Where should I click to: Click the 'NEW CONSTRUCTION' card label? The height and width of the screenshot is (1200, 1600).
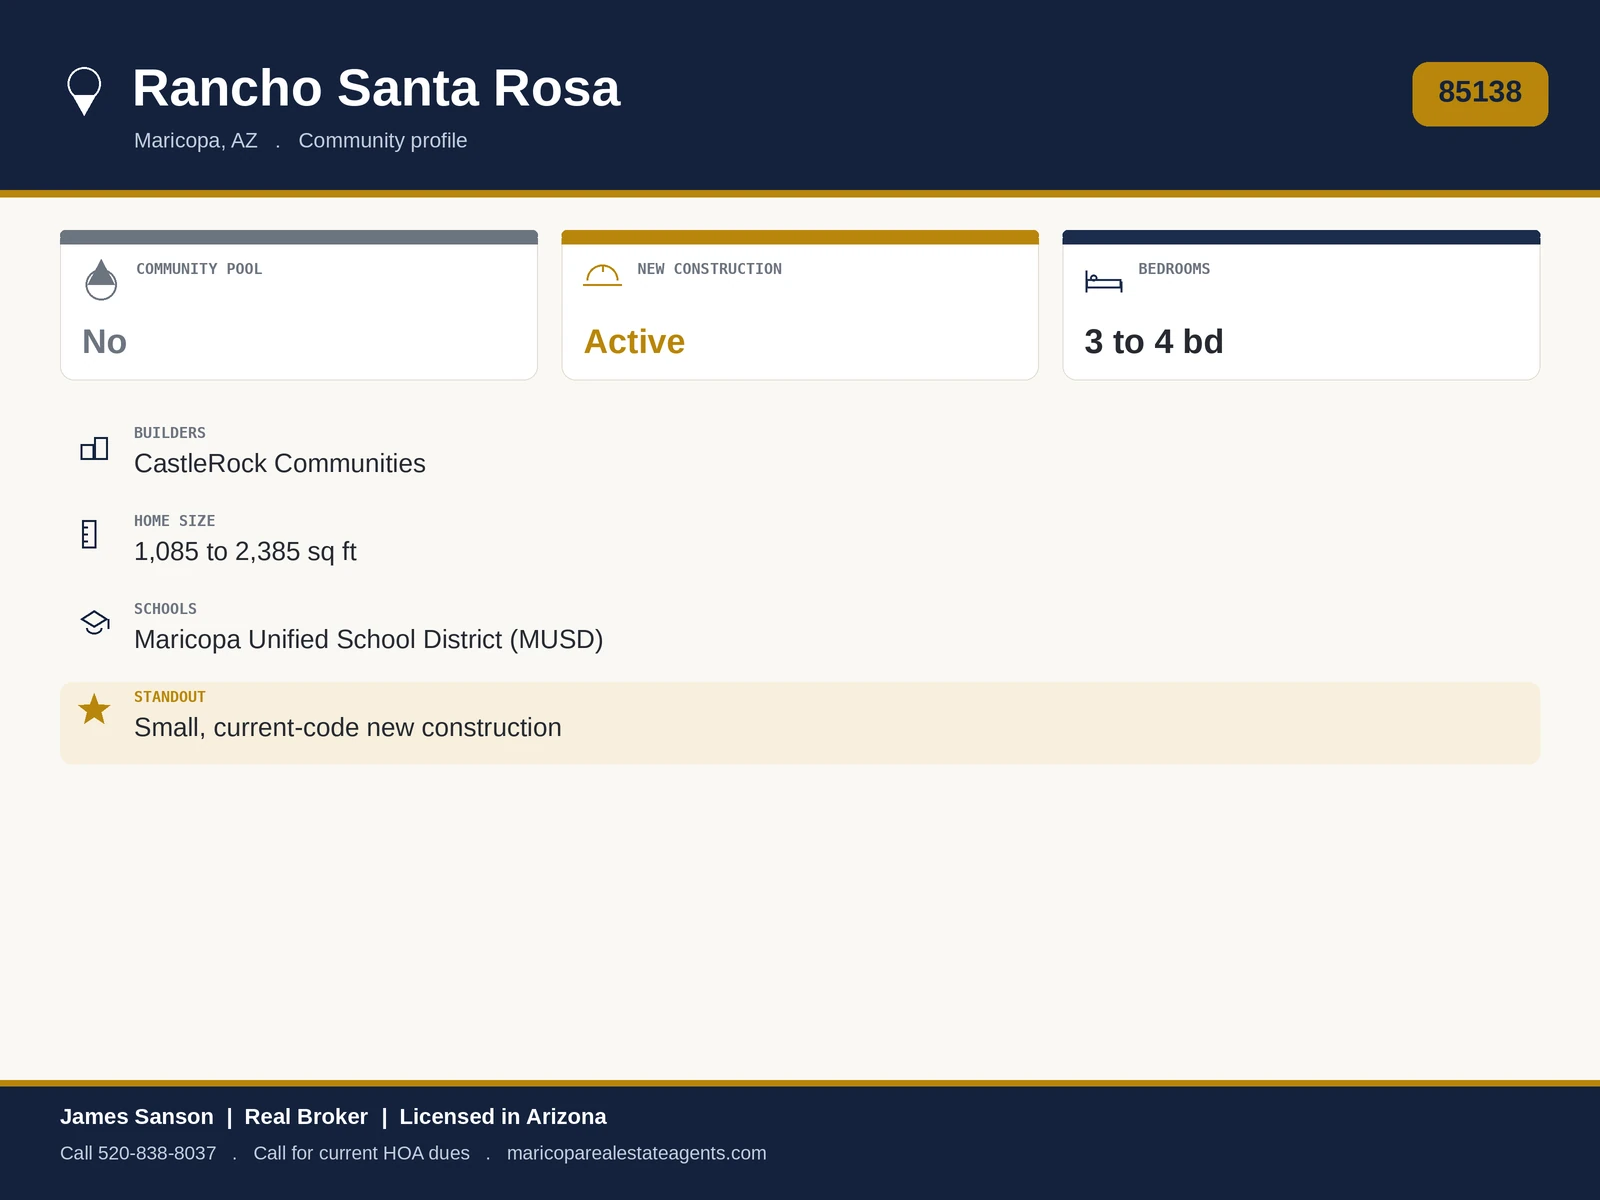(x=710, y=269)
